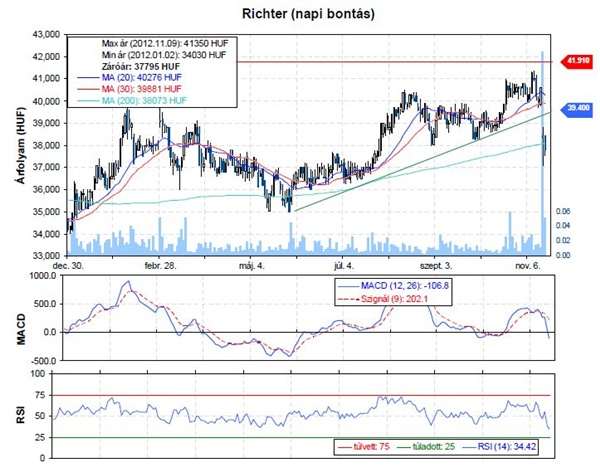Click the 100 RSI axis value

coord(38,373)
